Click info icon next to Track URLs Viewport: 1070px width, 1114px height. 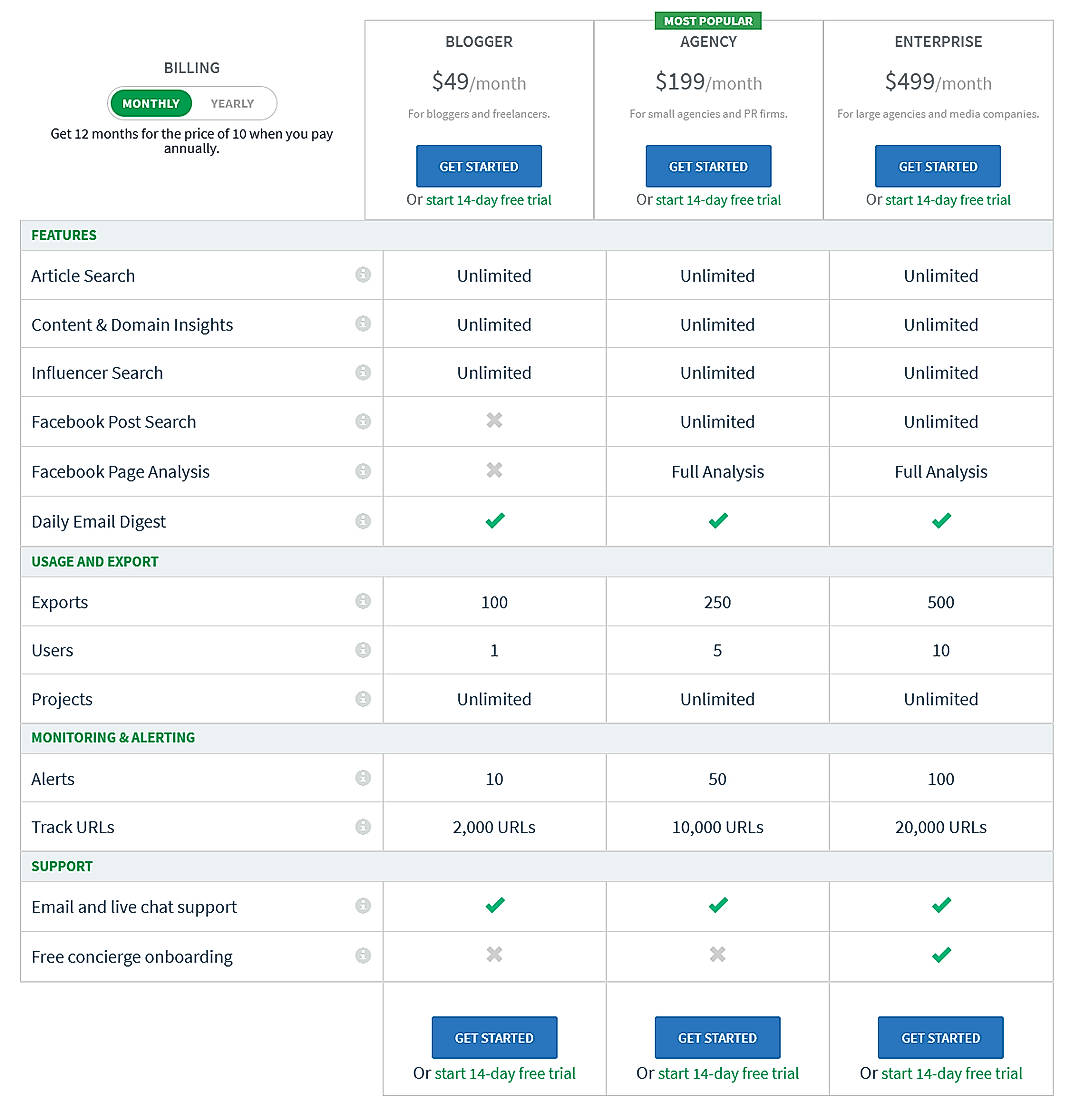[363, 827]
